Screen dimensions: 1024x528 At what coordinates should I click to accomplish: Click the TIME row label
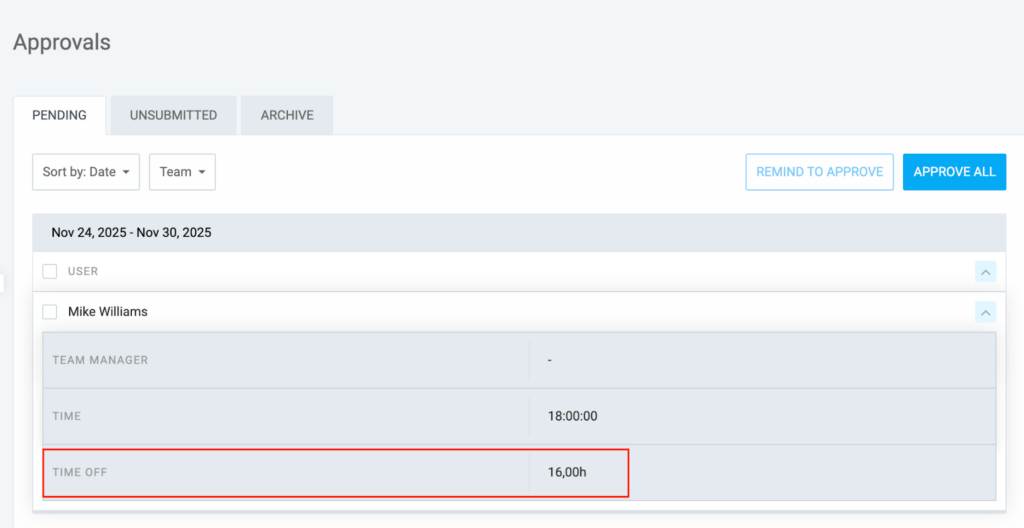67,416
